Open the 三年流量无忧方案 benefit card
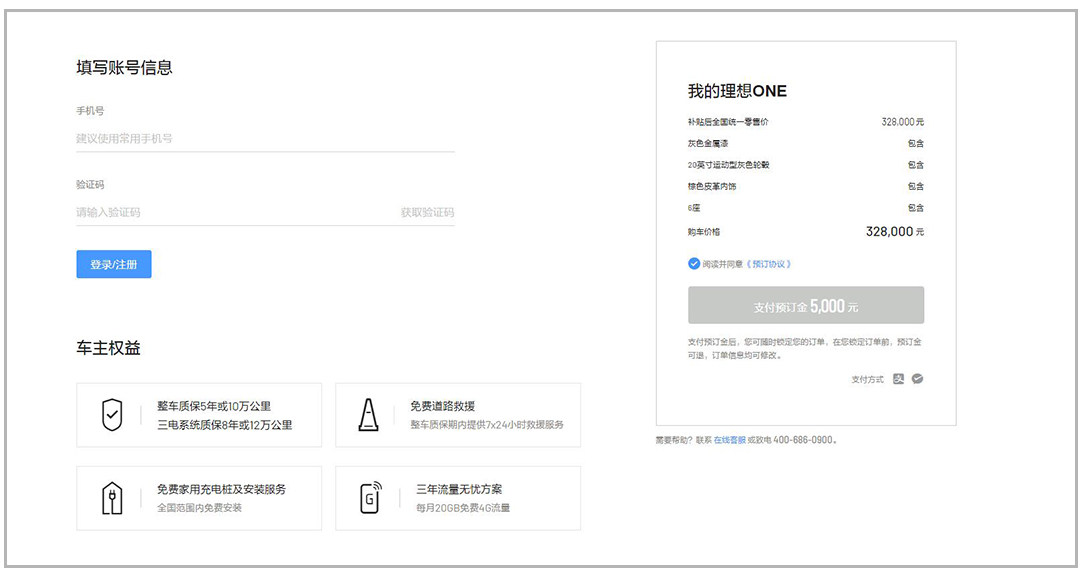The width and height of the screenshot is (1080, 576). 458,498
